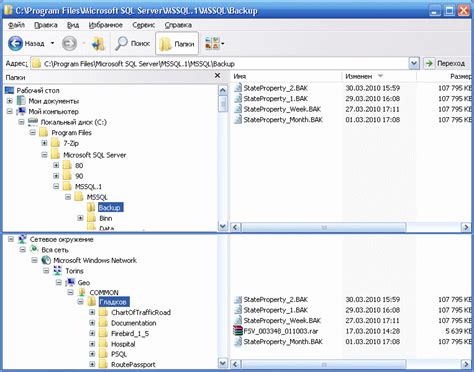Click the Up folder toolbar icon
This screenshot has width=474, height=372.
click(98, 44)
